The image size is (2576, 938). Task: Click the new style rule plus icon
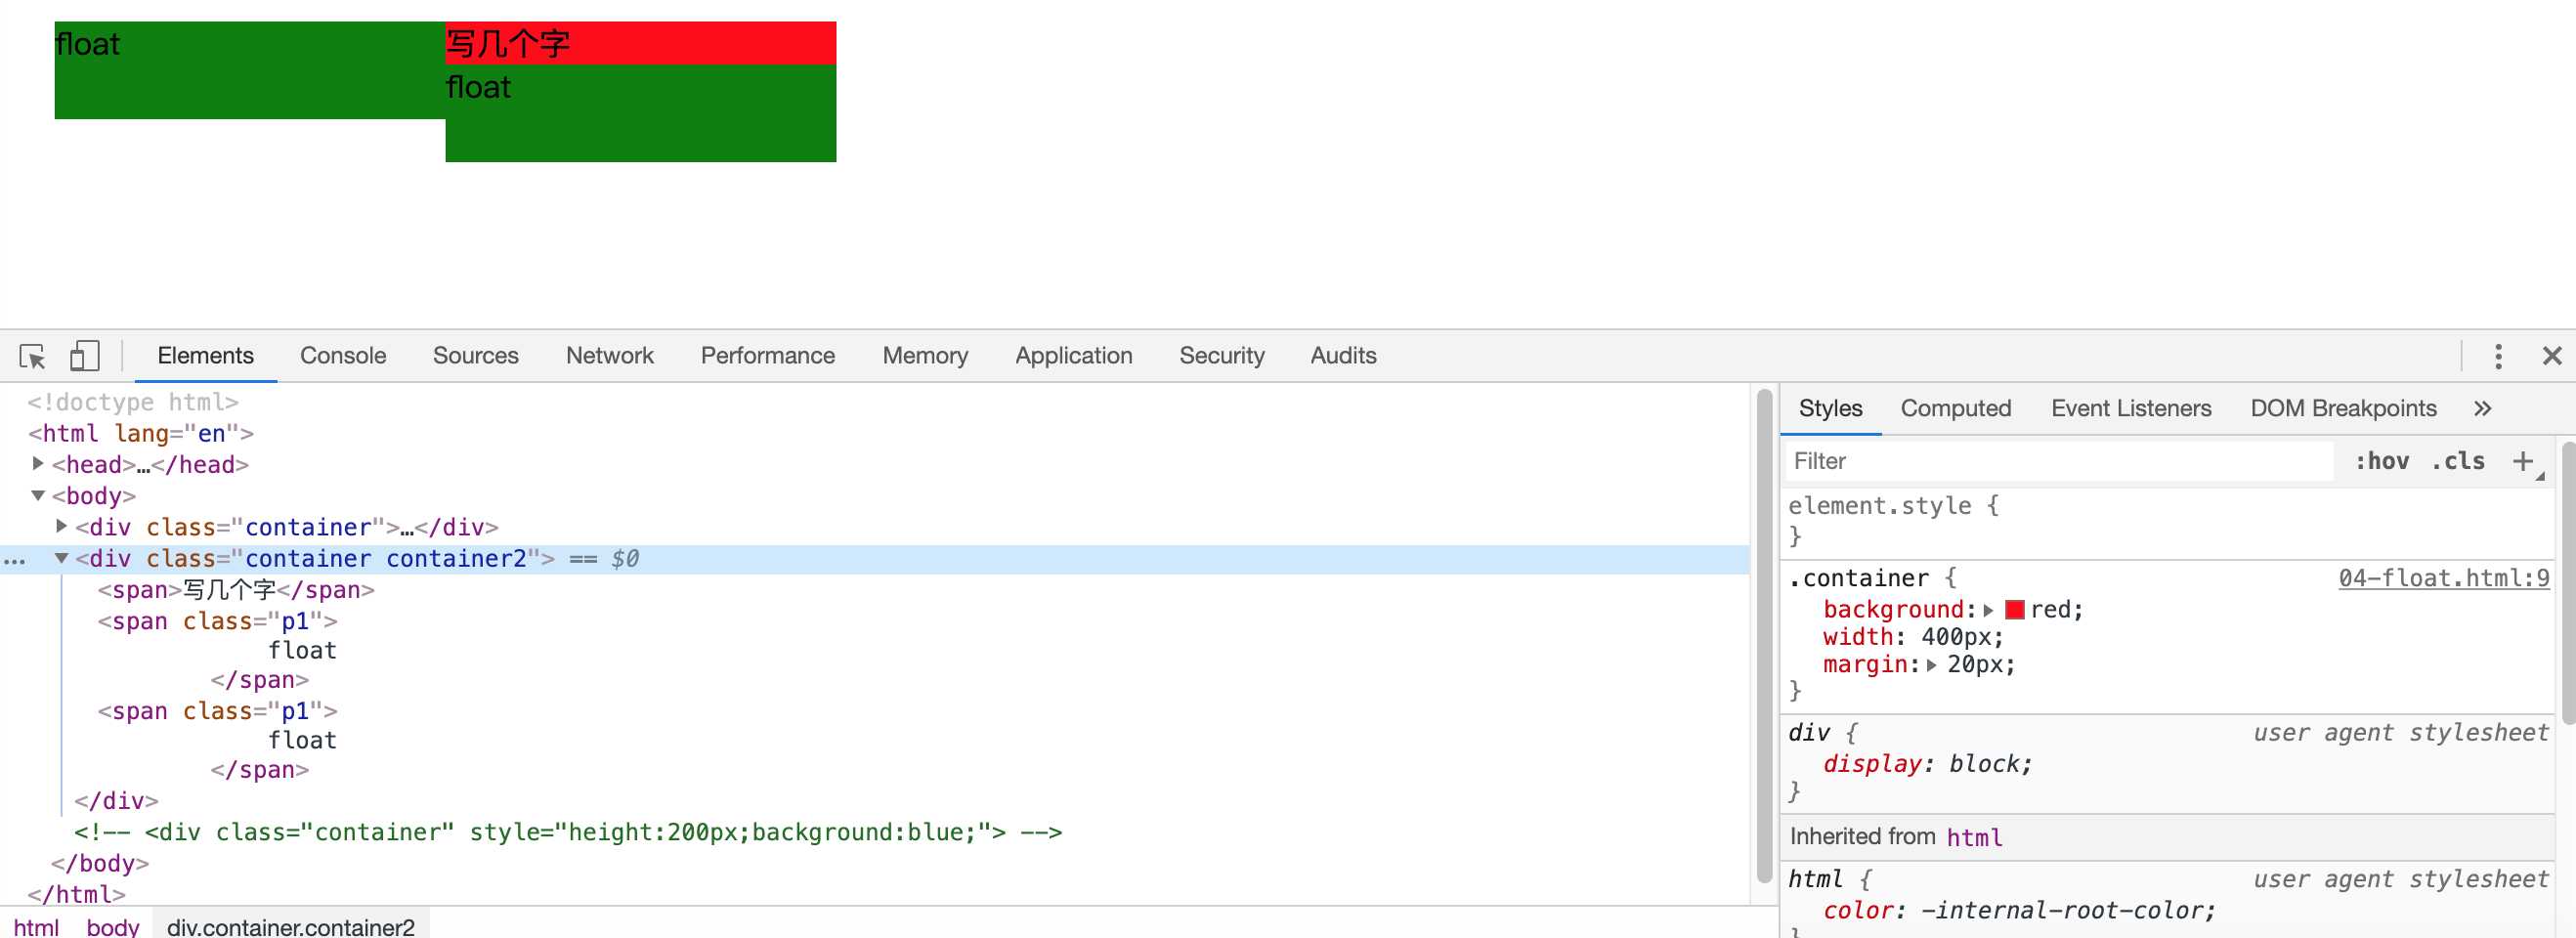coord(2523,461)
